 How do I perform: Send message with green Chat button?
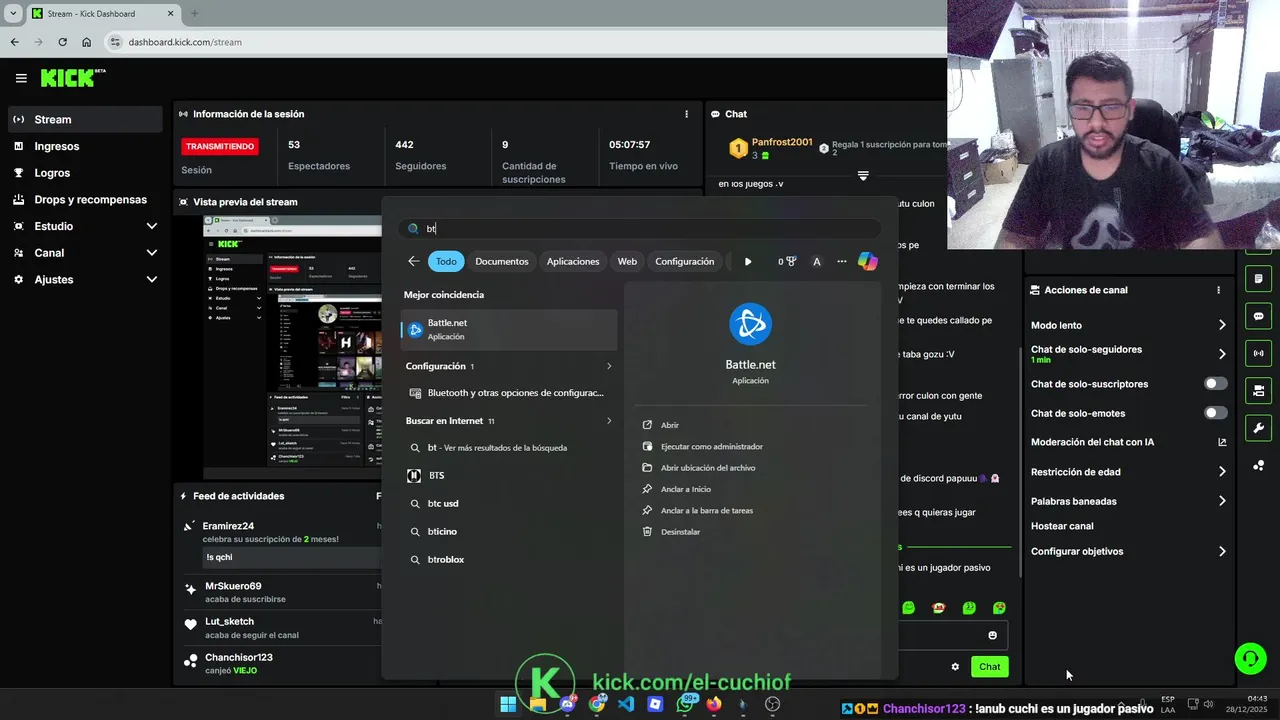click(989, 667)
